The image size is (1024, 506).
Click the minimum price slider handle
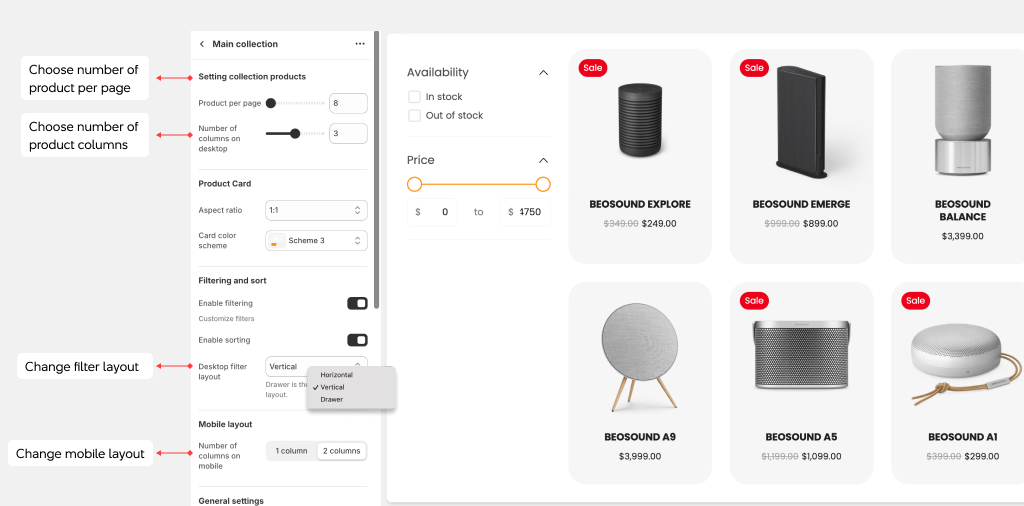(414, 185)
